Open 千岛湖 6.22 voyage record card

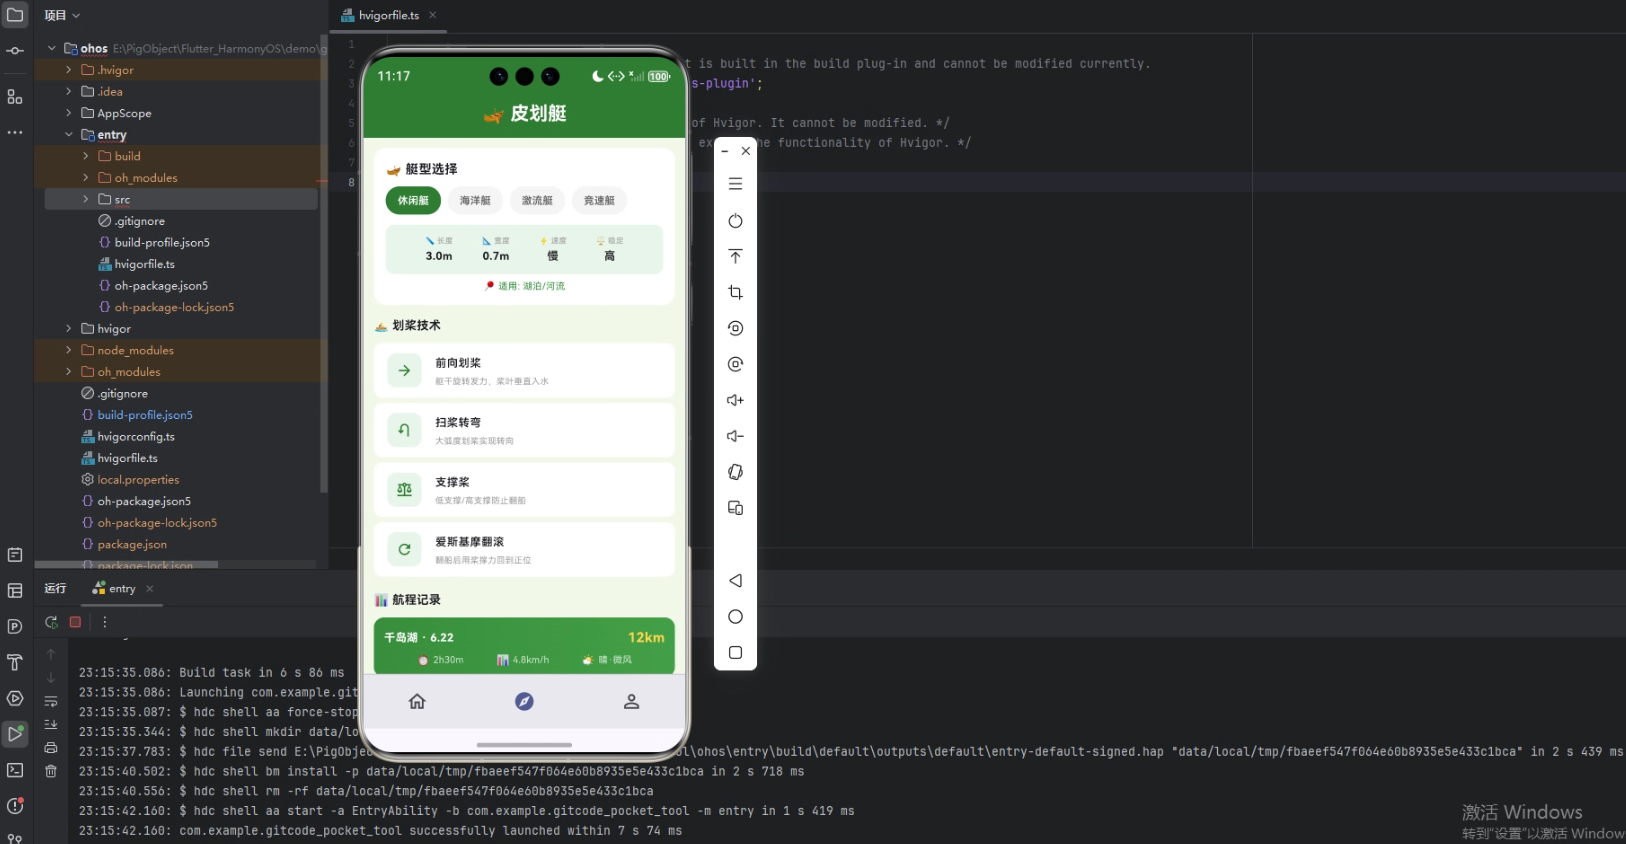524,646
